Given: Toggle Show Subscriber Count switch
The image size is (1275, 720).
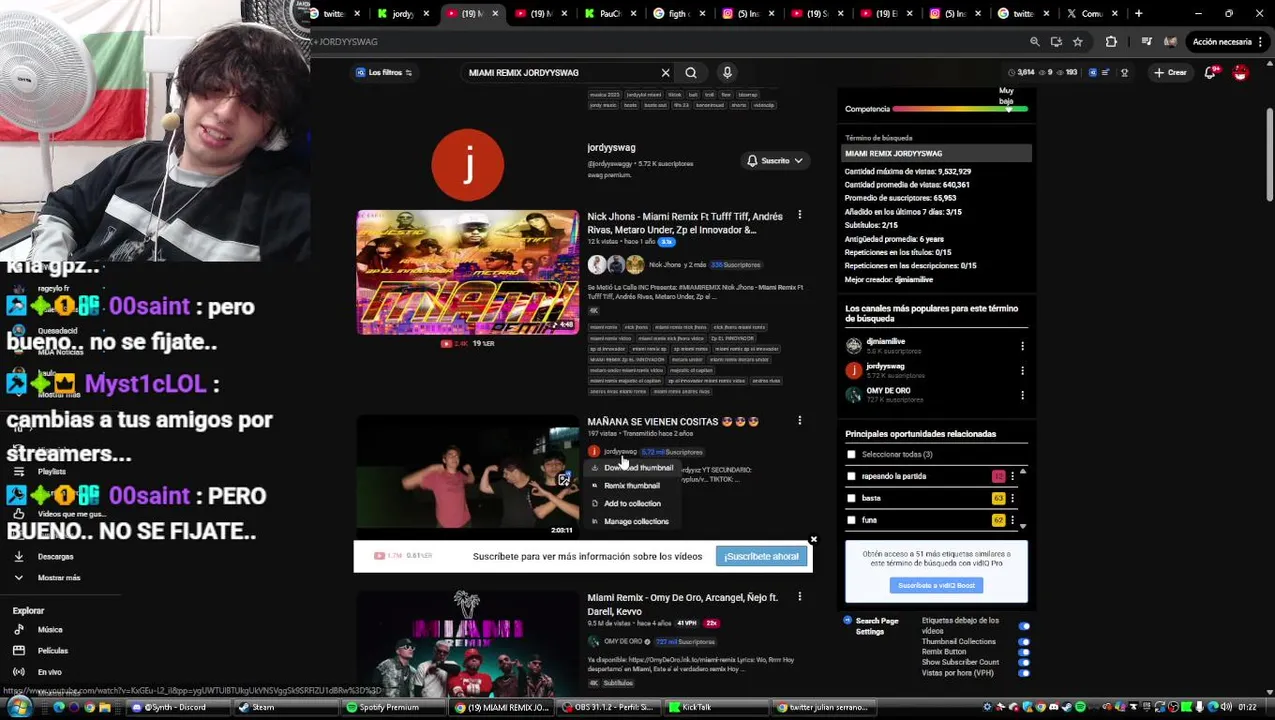Looking at the screenshot, I should pos(1024,662).
